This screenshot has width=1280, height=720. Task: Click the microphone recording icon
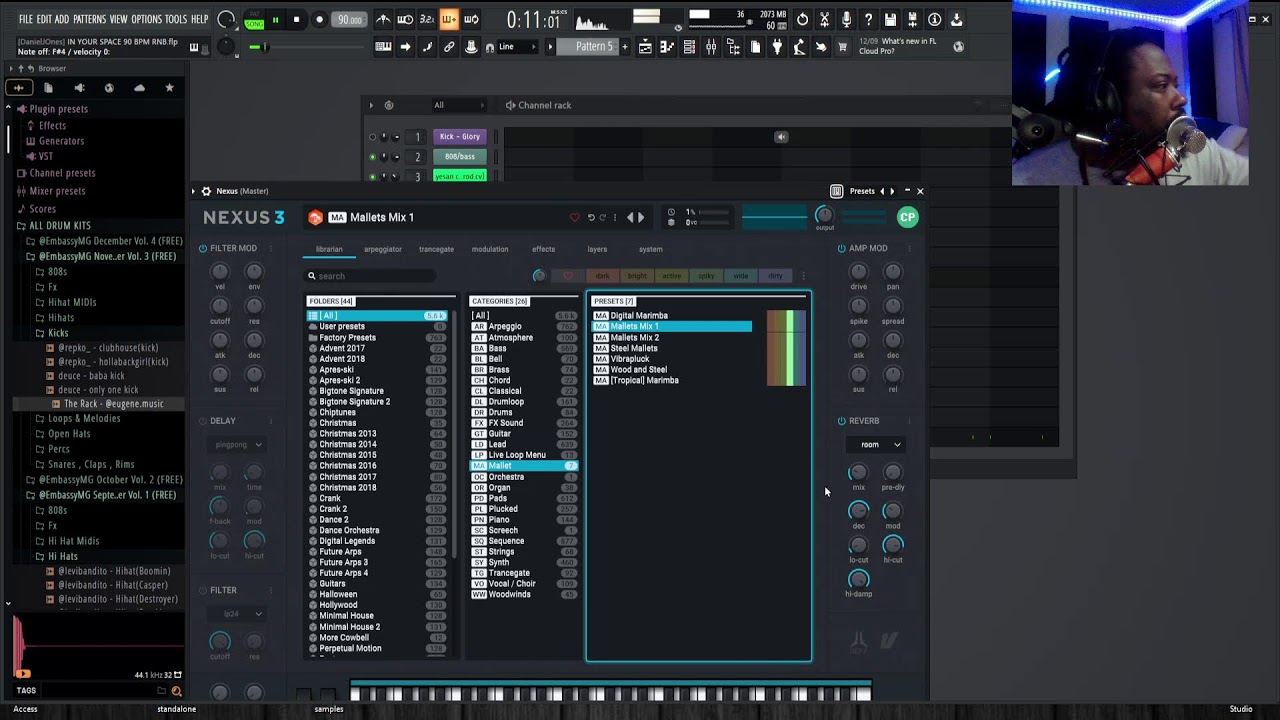846,19
